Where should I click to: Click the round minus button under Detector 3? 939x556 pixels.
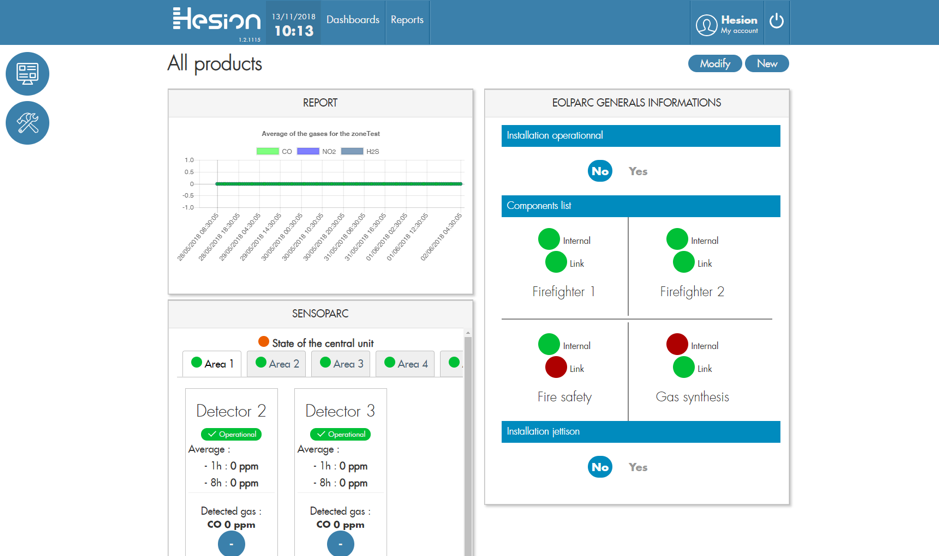(340, 544)
